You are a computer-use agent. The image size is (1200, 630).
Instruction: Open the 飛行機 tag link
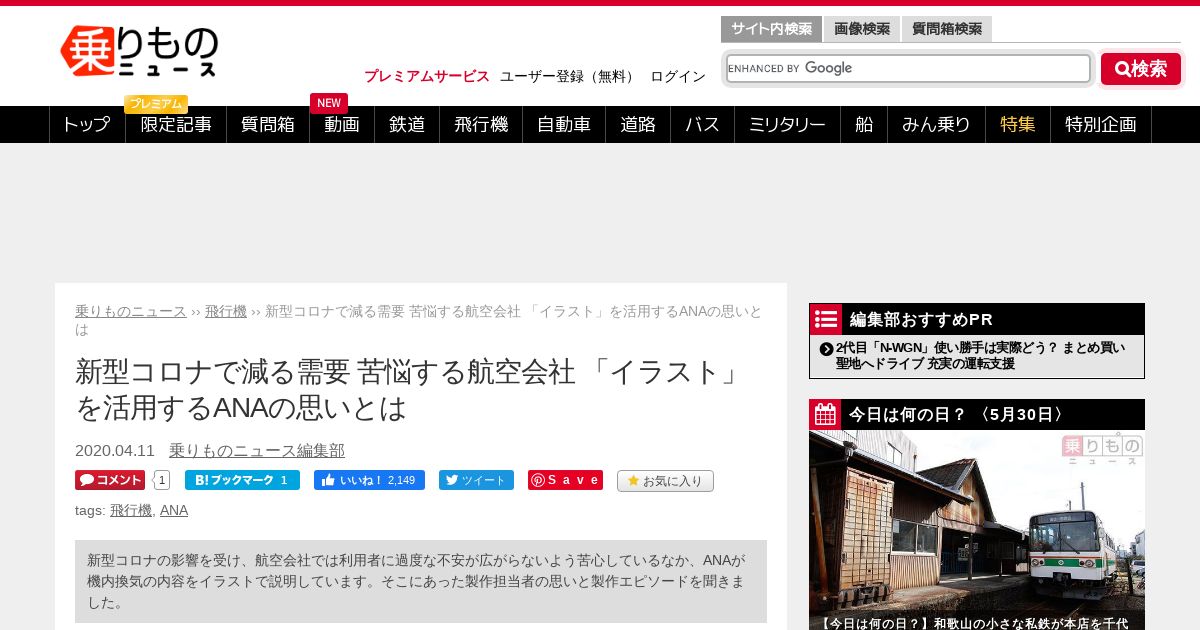[131, 510]
